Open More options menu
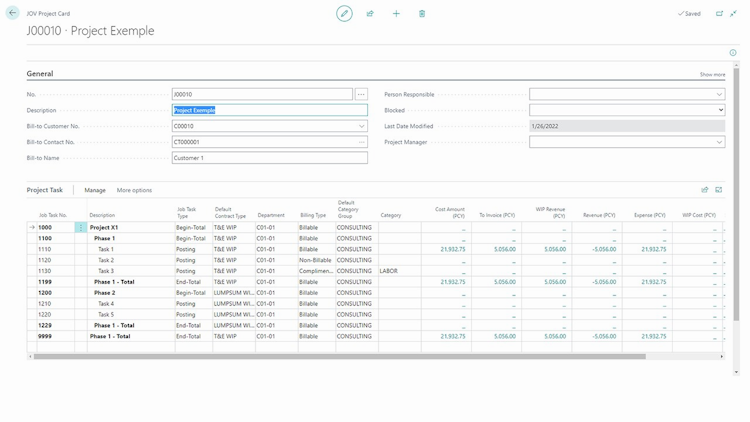The height and width of the screenshot is (422, 750). [x=134, y=190]
